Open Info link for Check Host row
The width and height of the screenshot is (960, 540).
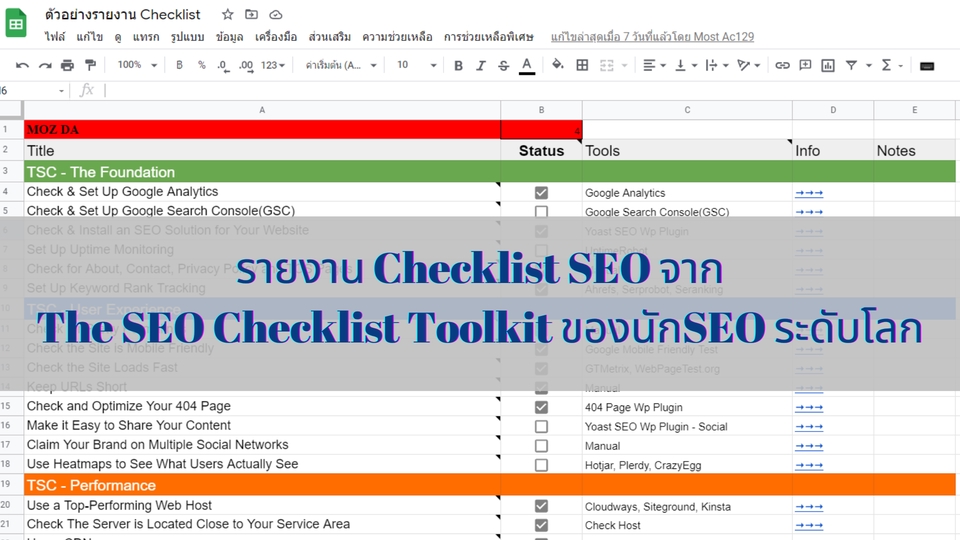[x=809, y=526]
